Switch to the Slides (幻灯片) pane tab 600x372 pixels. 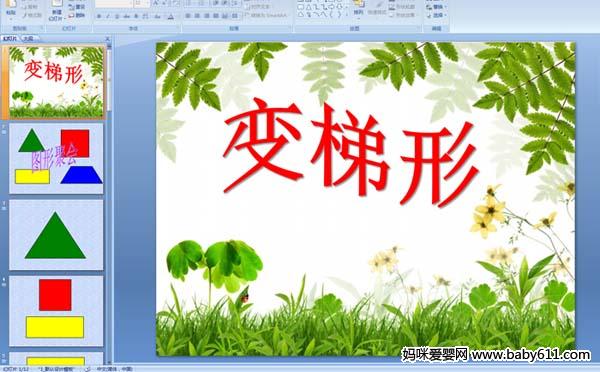tap(10, 38)
